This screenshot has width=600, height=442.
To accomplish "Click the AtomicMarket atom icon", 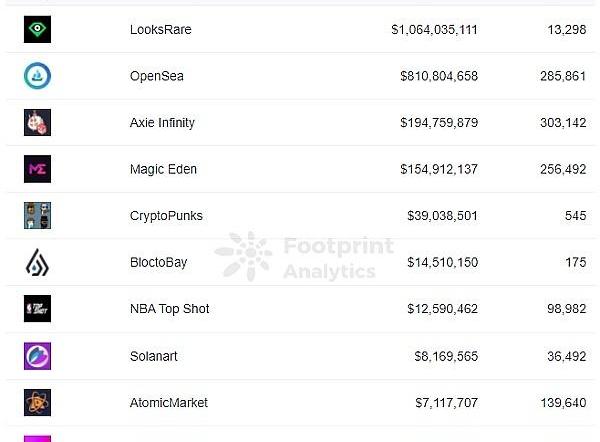I will click(x=37, y=402).
